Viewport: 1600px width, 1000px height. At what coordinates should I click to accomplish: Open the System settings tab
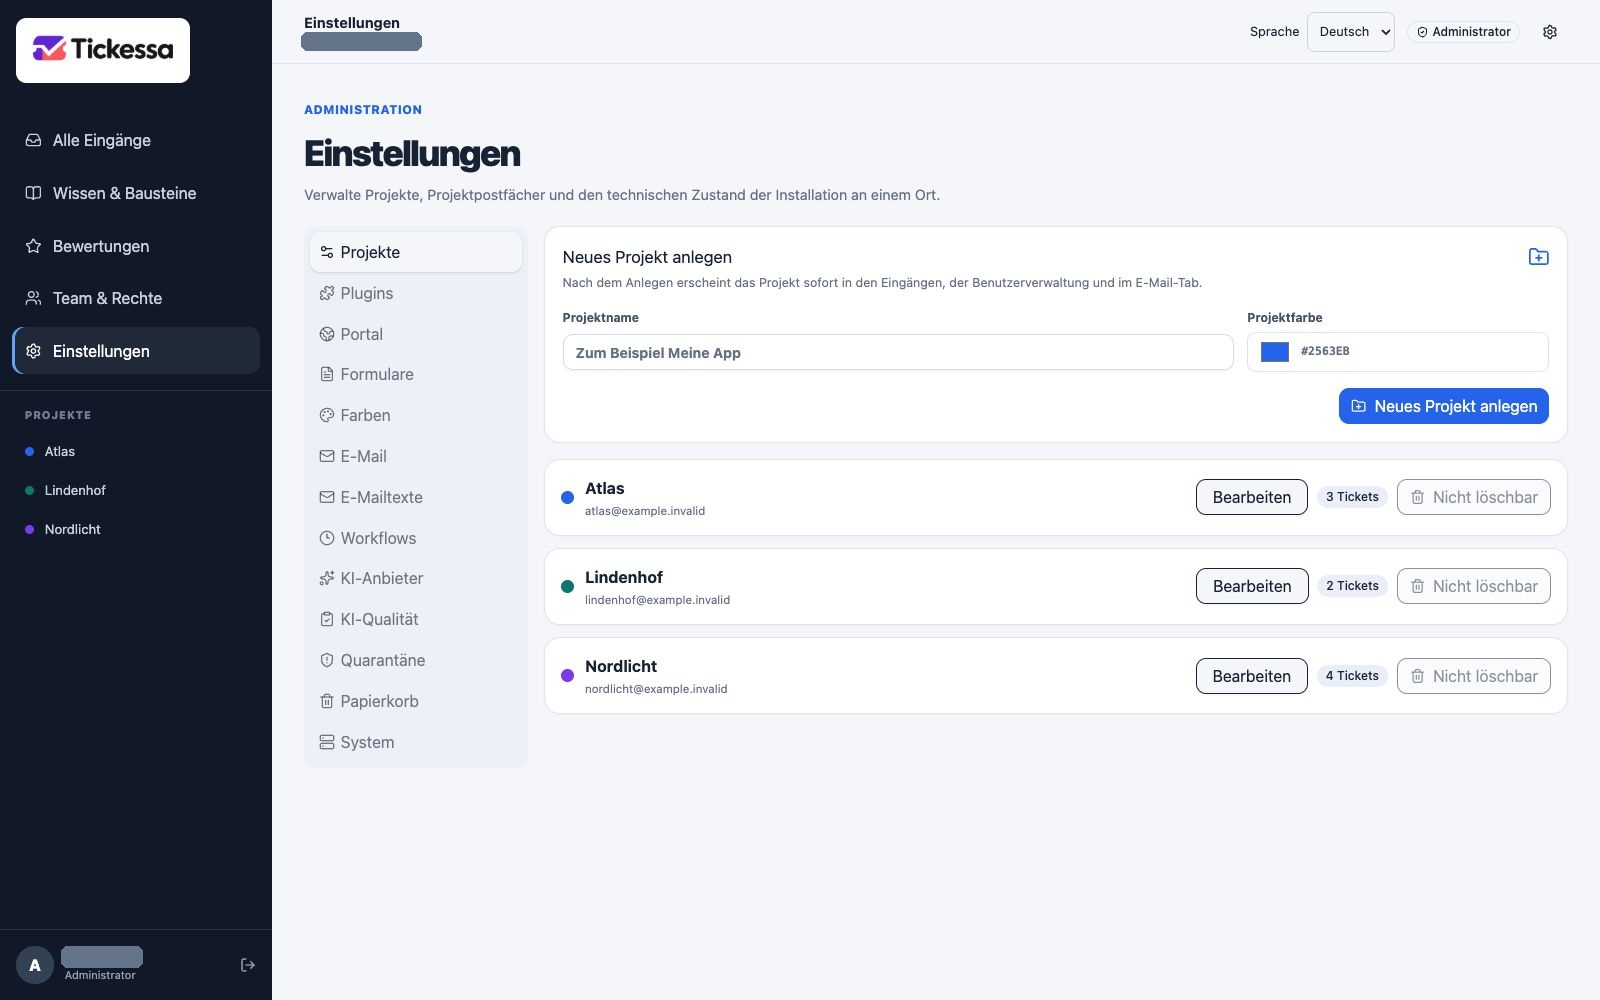click(416, 742)
